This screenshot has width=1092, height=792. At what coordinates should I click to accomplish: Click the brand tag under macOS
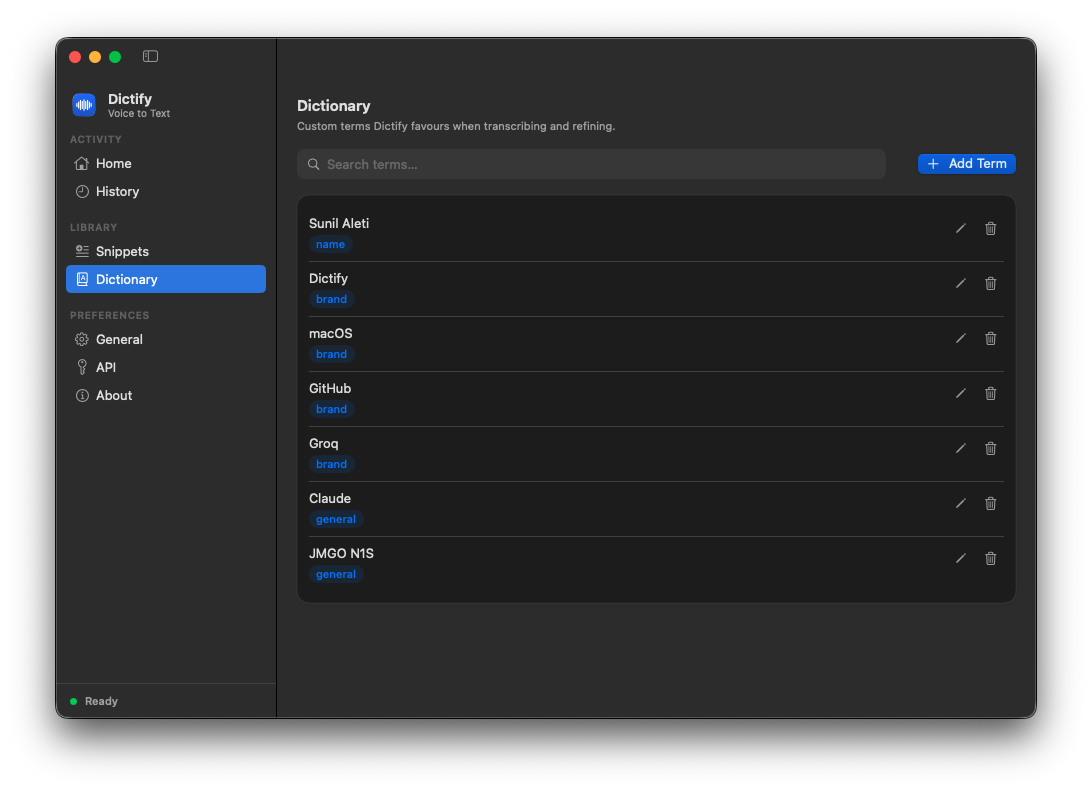332,355
